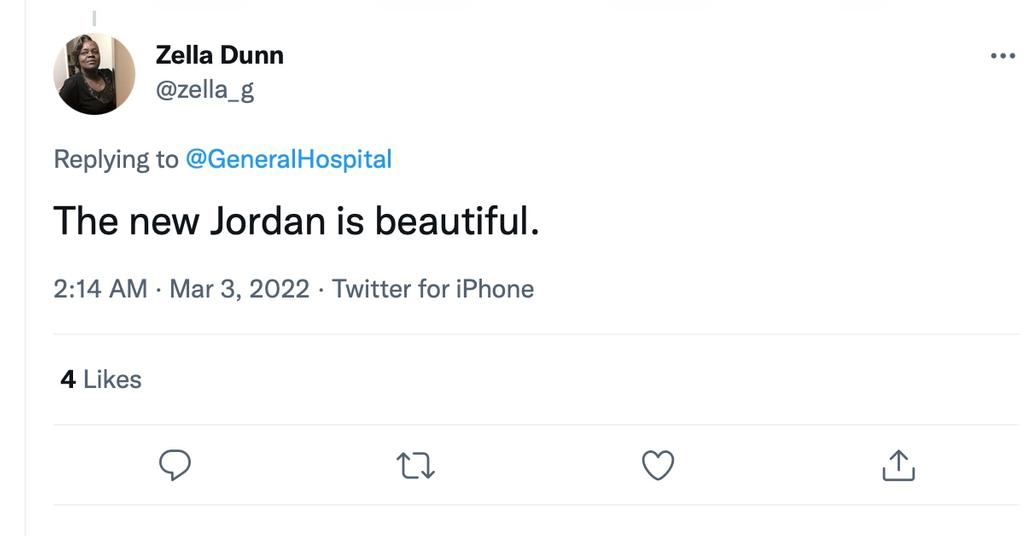
Task: Click the Mar 3, 2022 date
Action: pyautogui.click(x=239, y=289)
